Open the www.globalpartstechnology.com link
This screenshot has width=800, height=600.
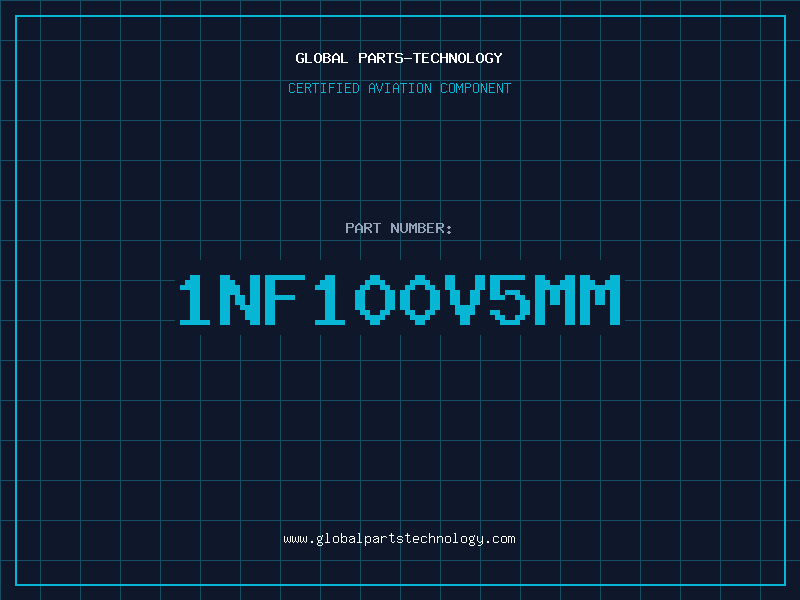[399, 539]
